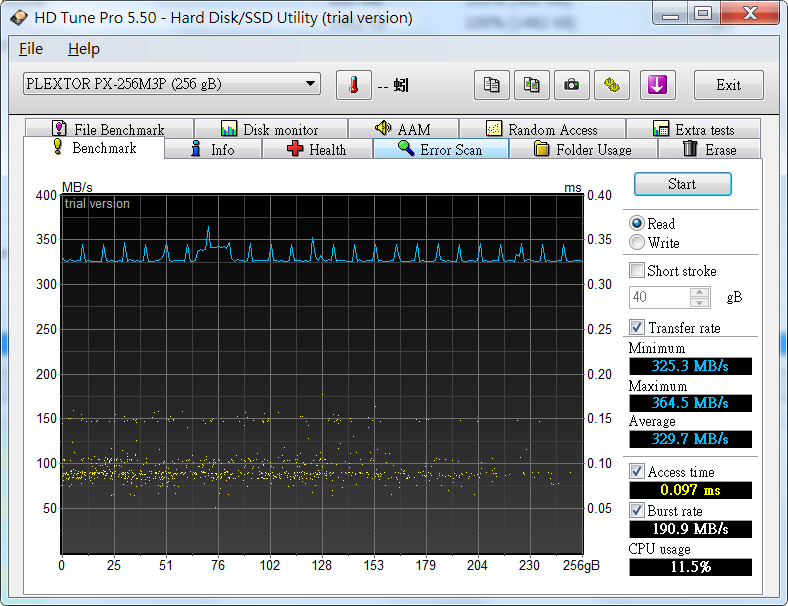Screen dimensions: 788x606
Task: Uncheck the Transfer rate checkbox
Action: pos(637,328)
